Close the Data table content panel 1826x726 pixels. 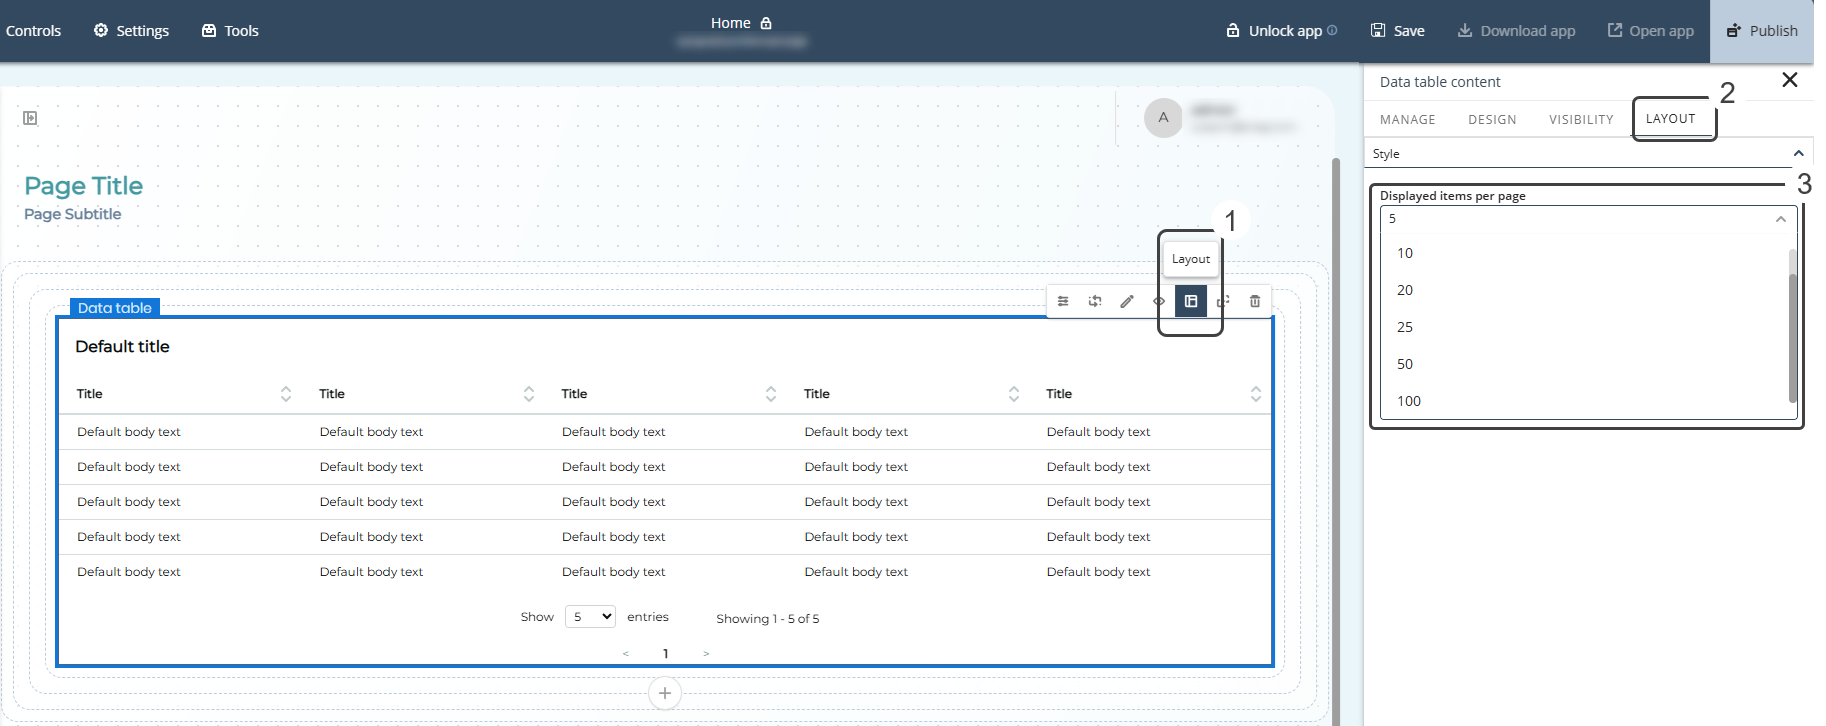pos(1789,80)
